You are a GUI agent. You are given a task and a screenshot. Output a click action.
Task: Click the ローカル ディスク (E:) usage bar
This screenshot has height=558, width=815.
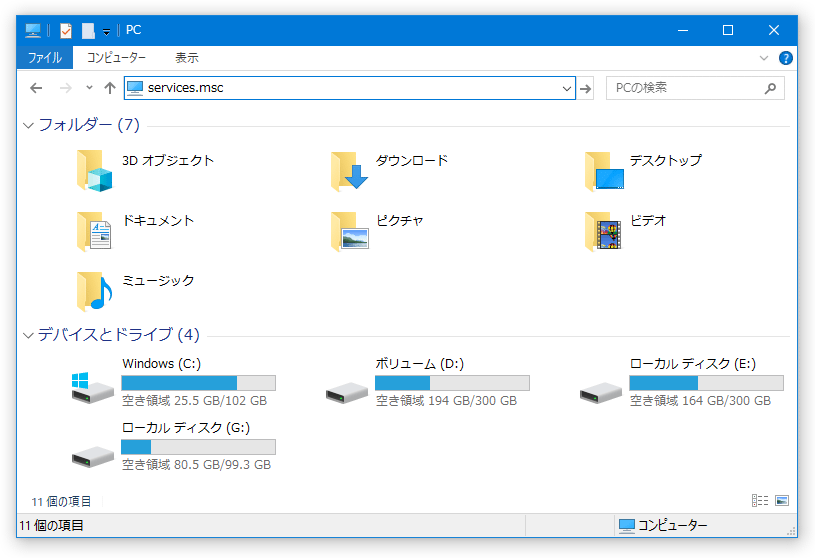tap(706, 383)
